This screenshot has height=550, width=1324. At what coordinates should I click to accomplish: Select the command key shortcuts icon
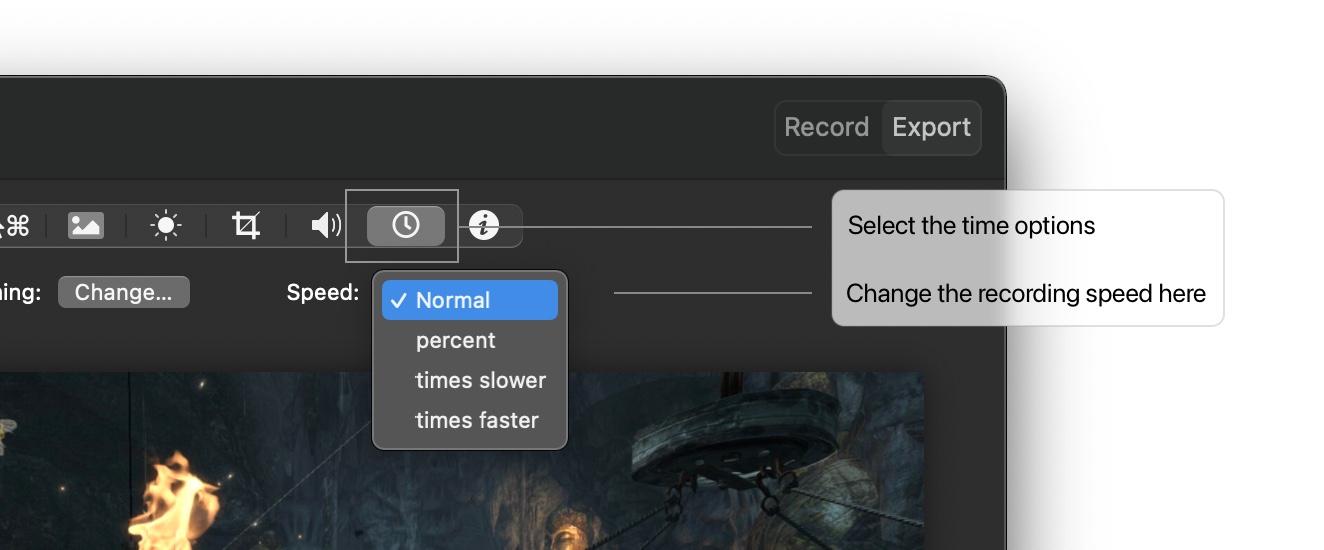tap(15, 225)
